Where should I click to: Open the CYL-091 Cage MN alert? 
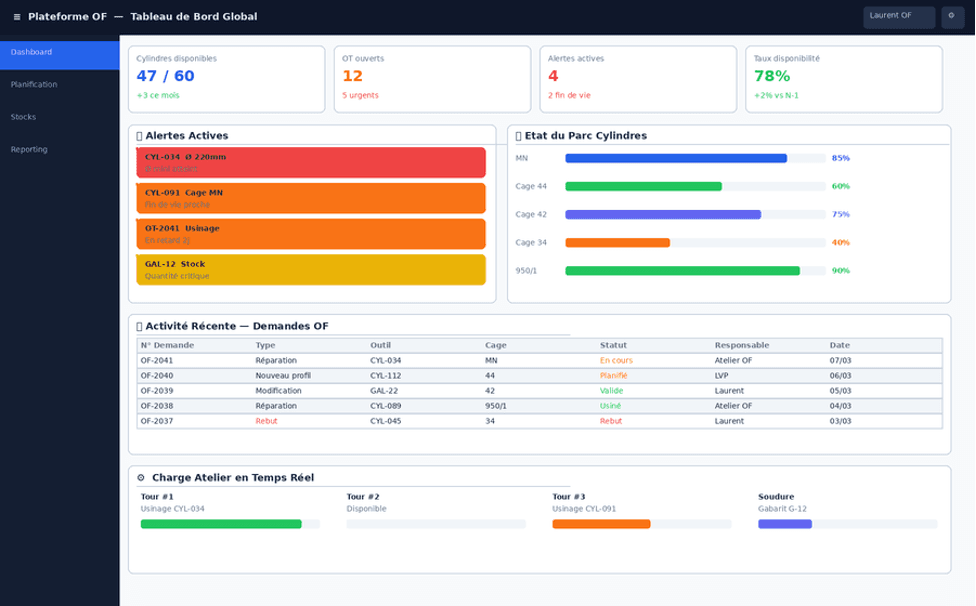(311, 198)
